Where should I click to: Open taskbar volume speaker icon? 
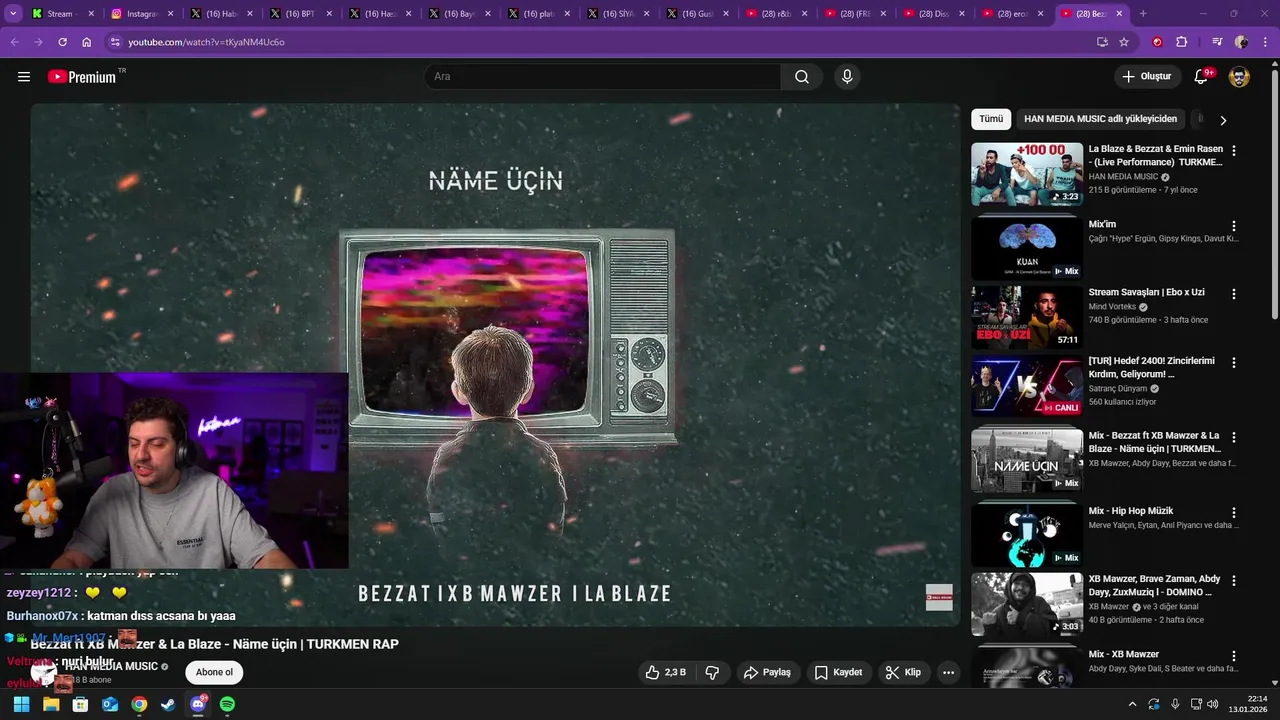coord(1212,704)
